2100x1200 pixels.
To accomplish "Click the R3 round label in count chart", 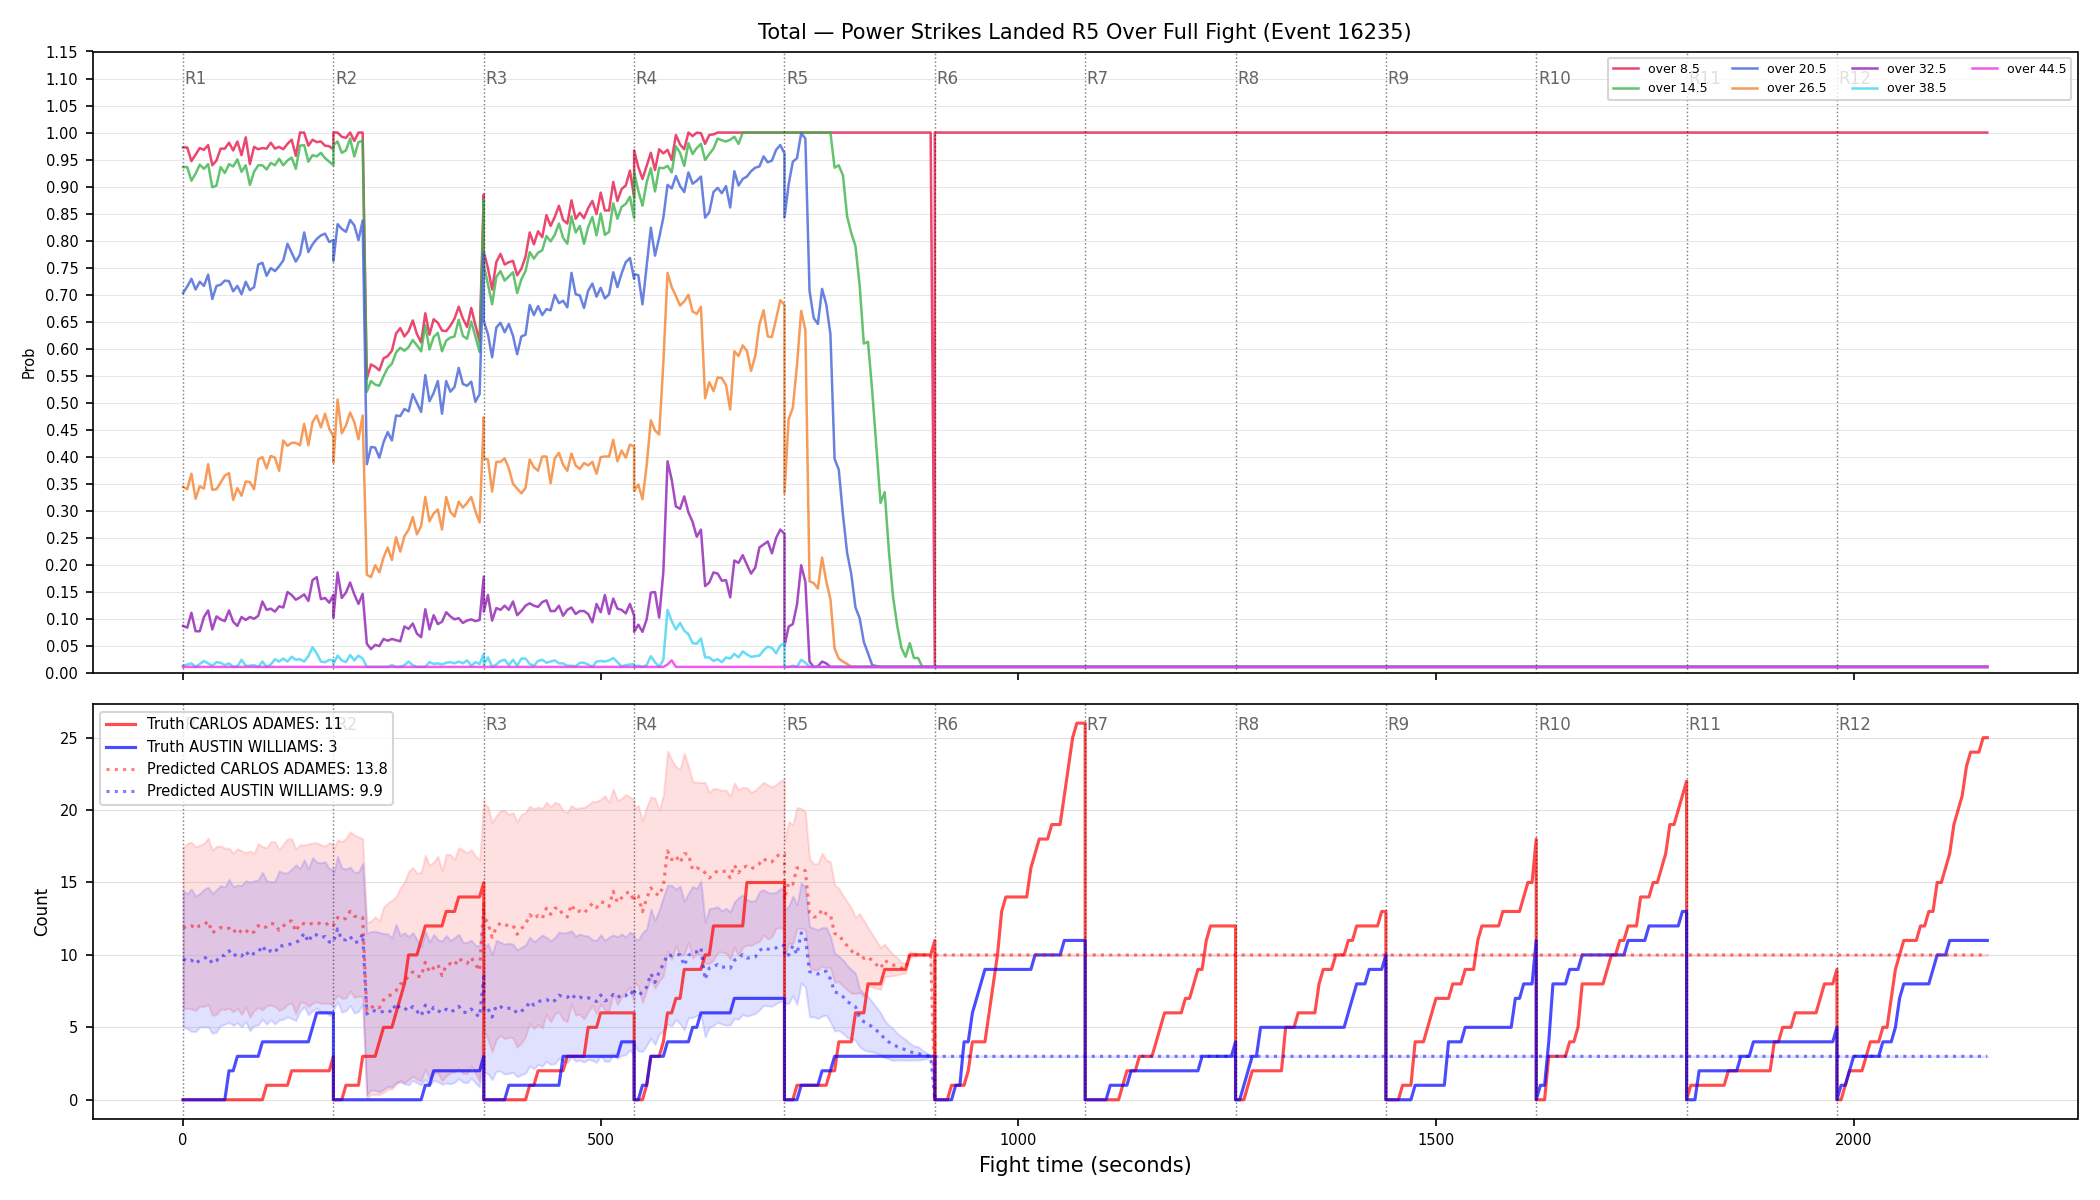I will point(496,724).
